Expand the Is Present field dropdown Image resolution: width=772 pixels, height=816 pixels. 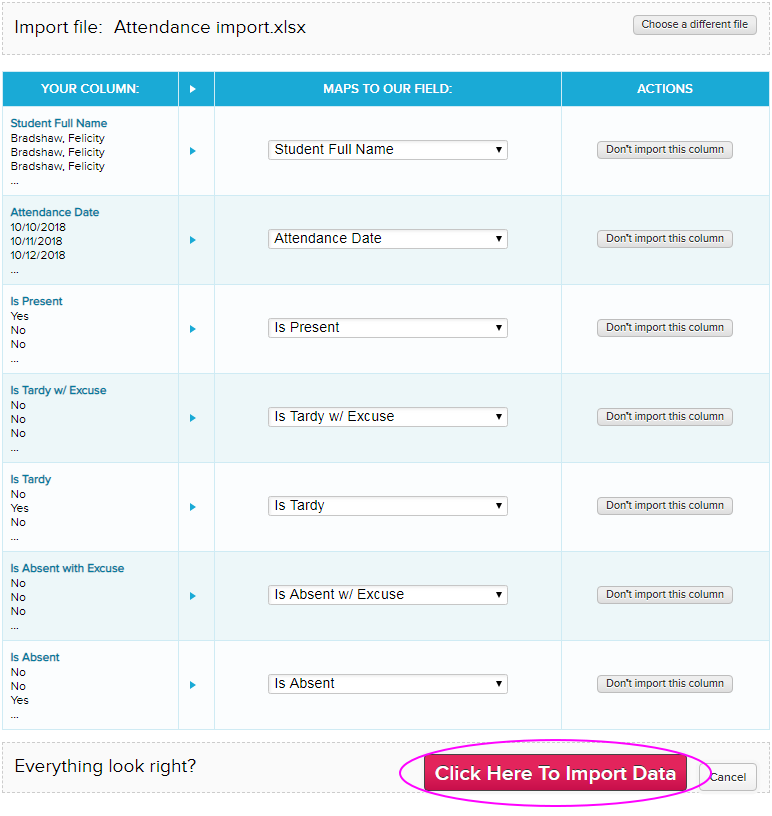point(388,328)
